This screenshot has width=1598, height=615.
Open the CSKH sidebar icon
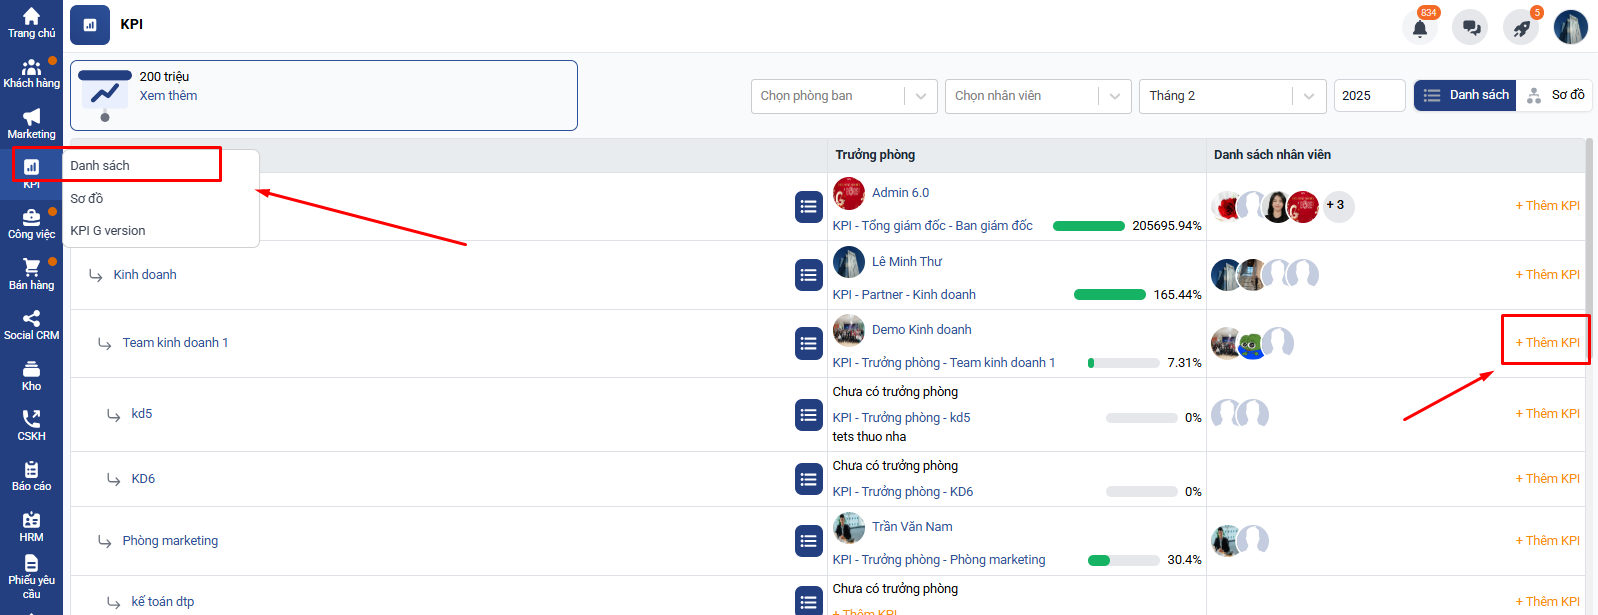(31, 426)
